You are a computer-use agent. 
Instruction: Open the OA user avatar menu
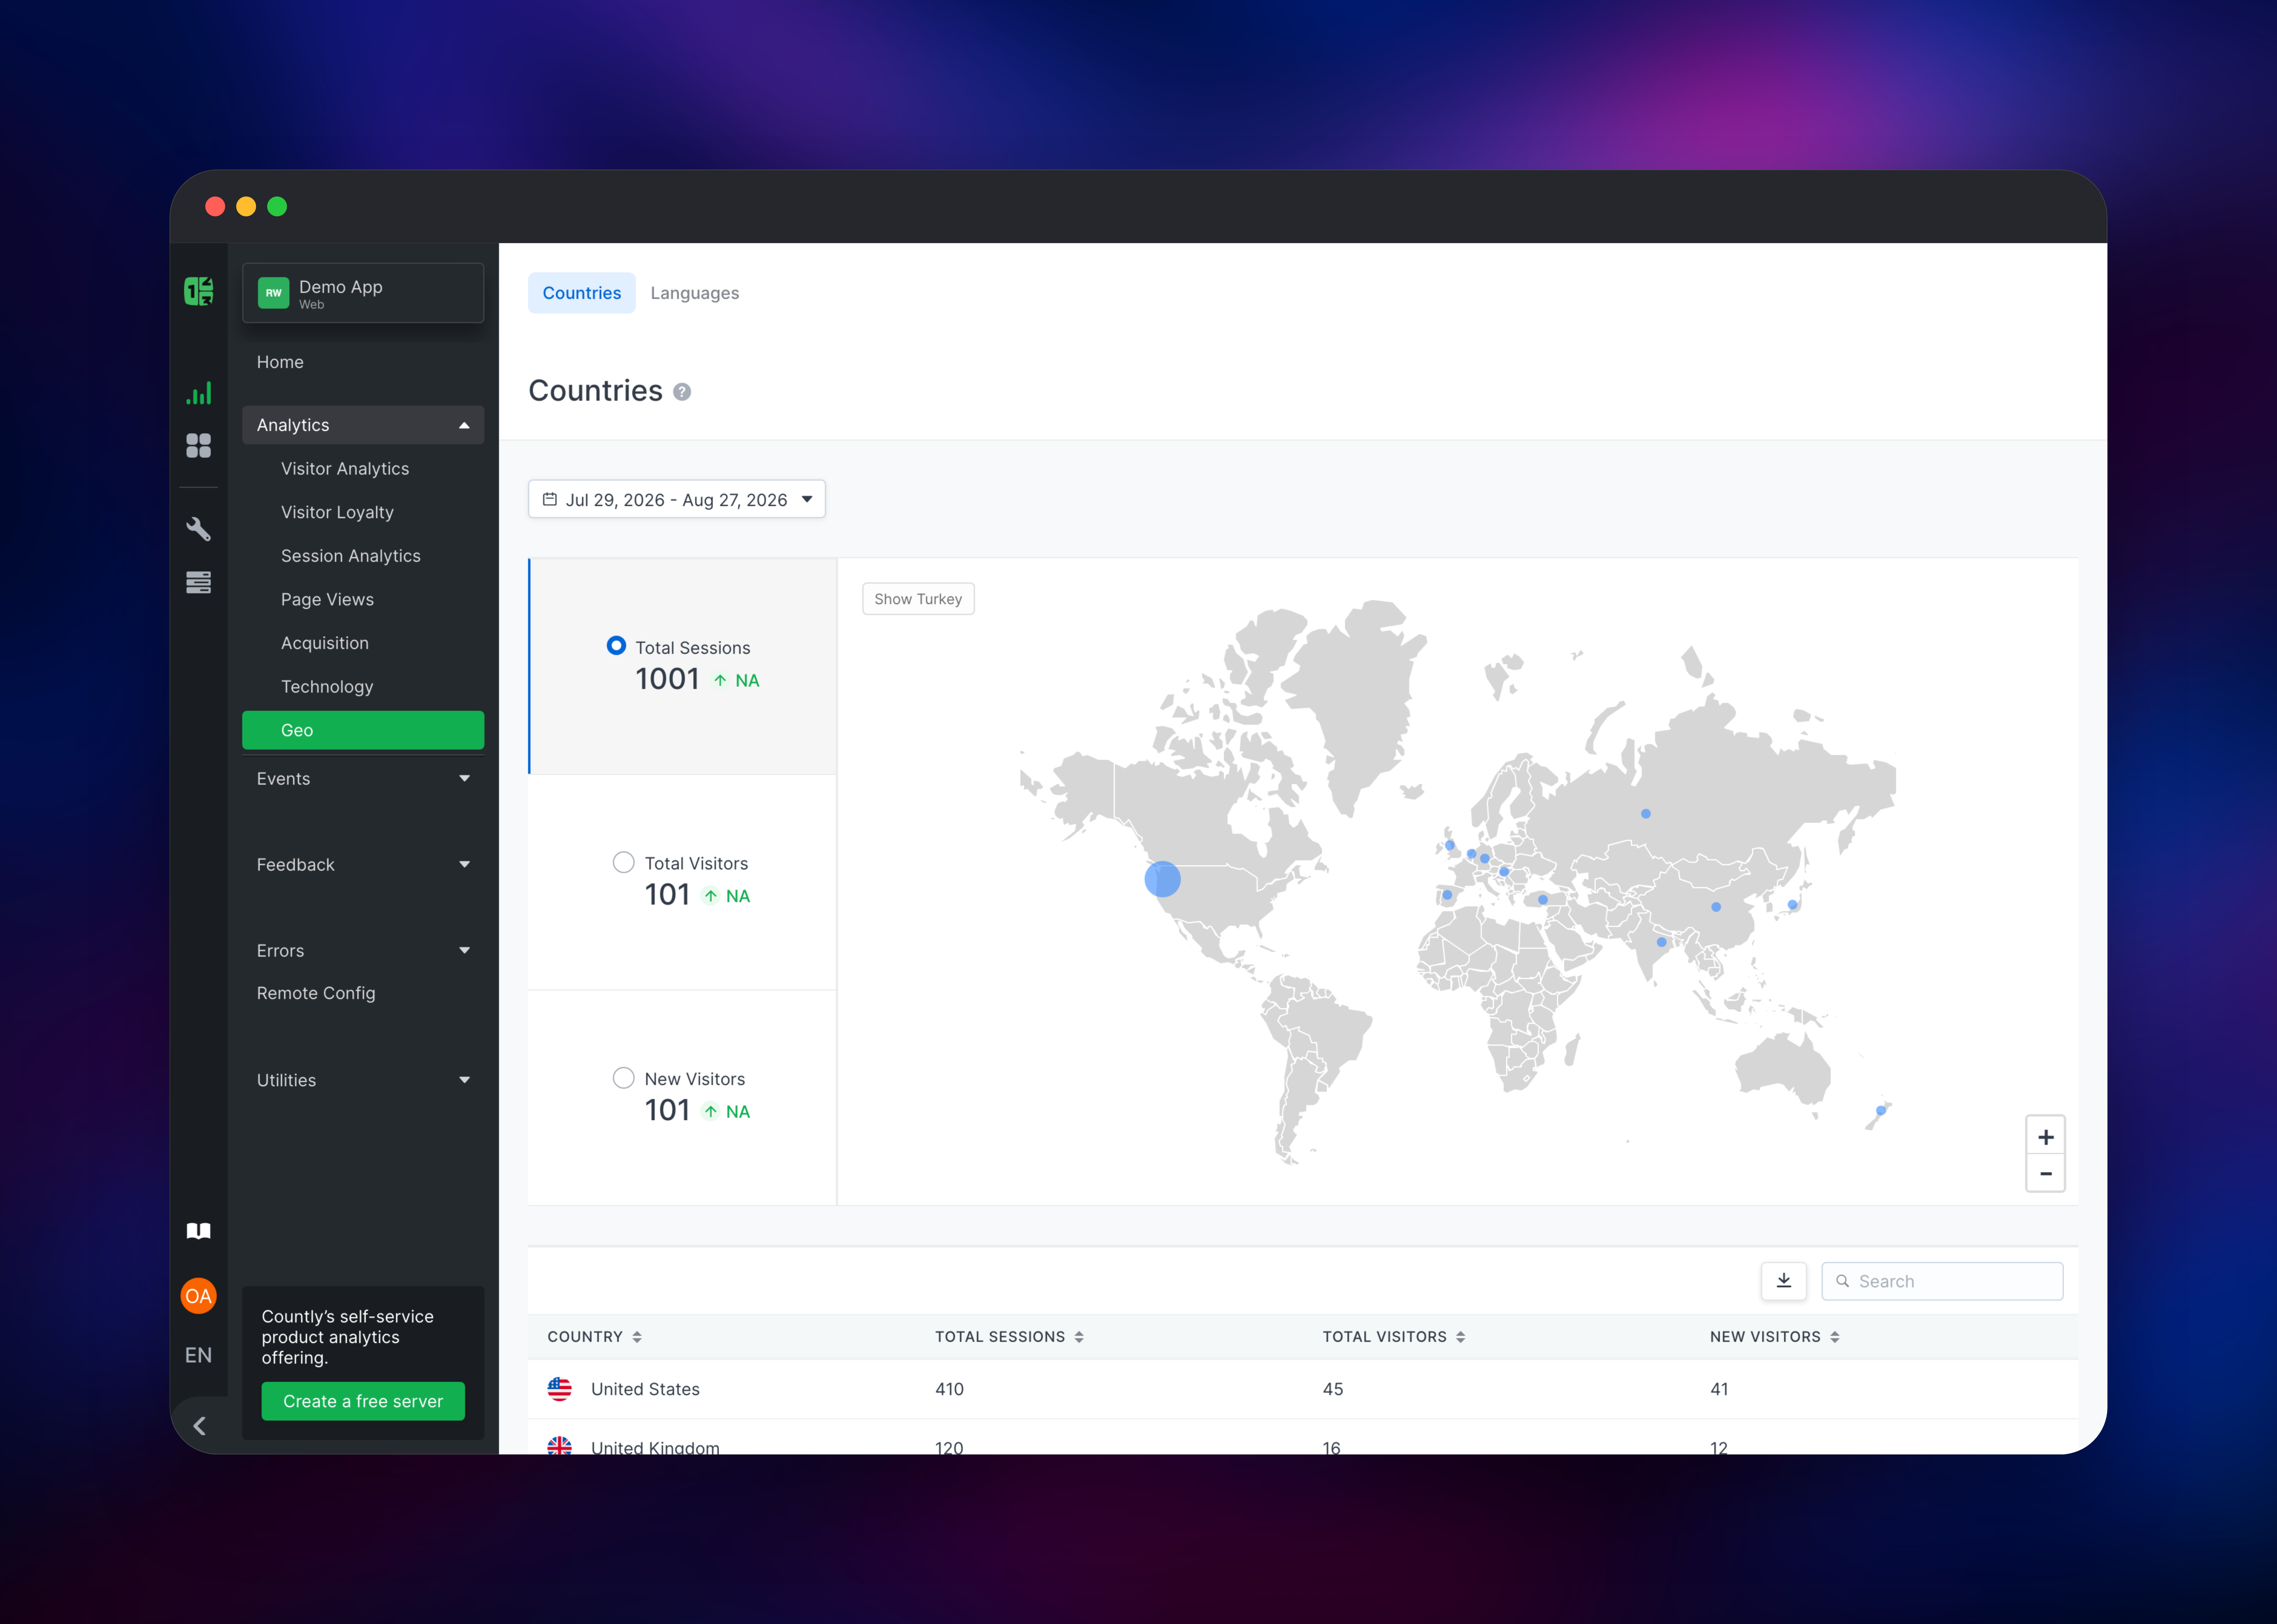(x=199, y=1296)
